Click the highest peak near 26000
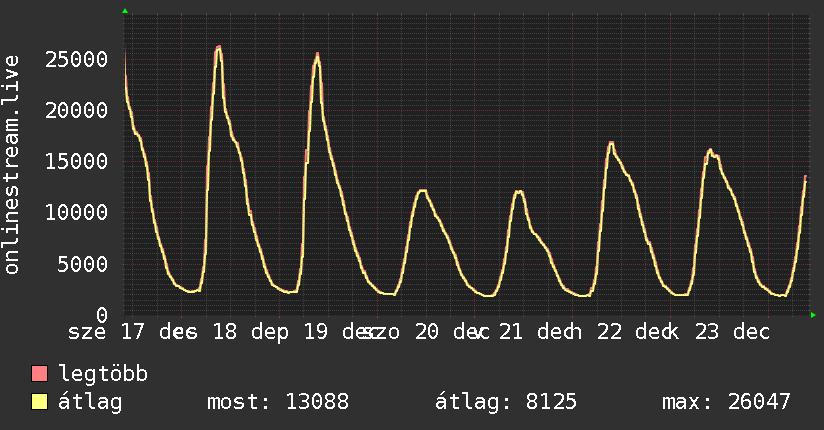Viewport: 824px width, 430px height. 219,48
